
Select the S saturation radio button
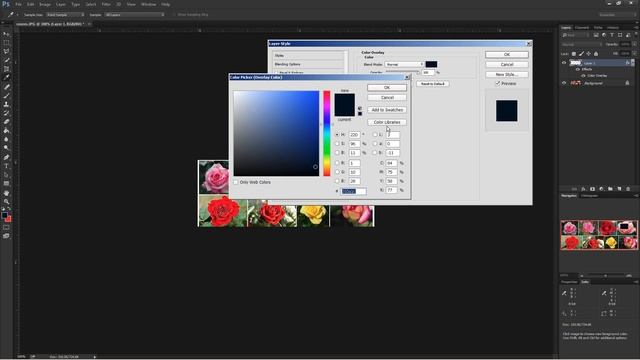pyautogui.click(x=337, y=144)
